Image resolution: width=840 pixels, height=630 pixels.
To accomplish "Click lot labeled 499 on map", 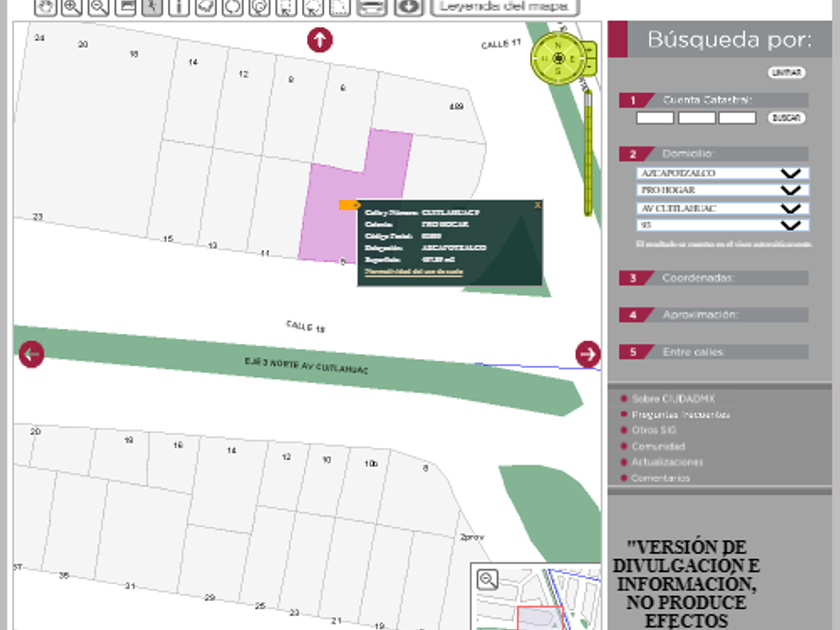I will (x=456, y=107).
